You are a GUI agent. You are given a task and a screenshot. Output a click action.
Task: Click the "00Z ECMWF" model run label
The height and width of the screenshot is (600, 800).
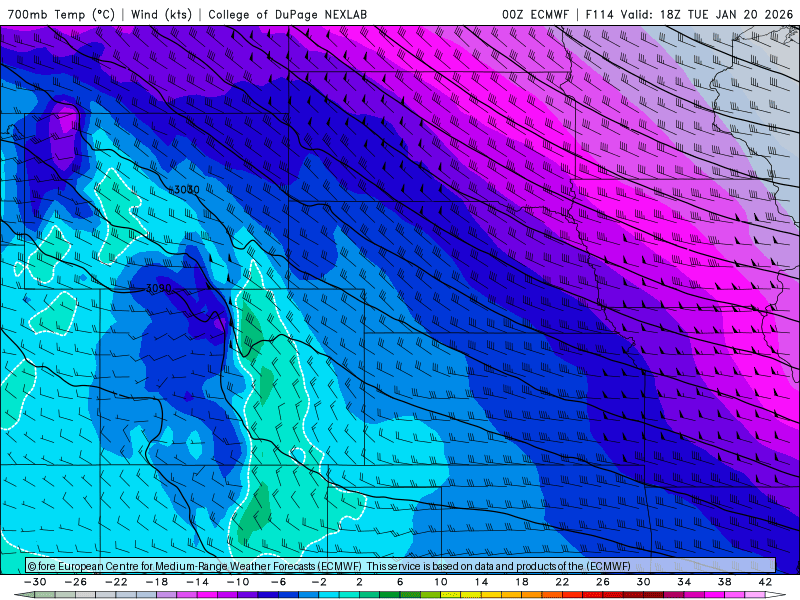coord(535,14)
